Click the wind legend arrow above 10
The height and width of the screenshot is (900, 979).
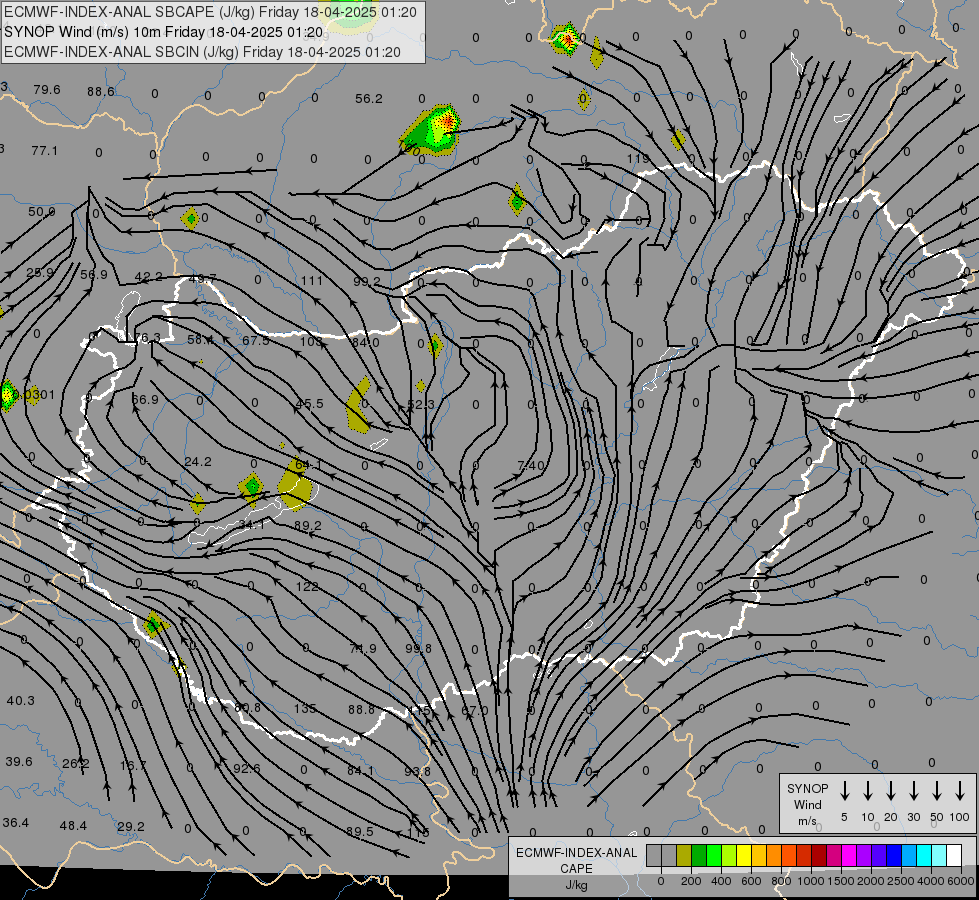pos(867,790)
